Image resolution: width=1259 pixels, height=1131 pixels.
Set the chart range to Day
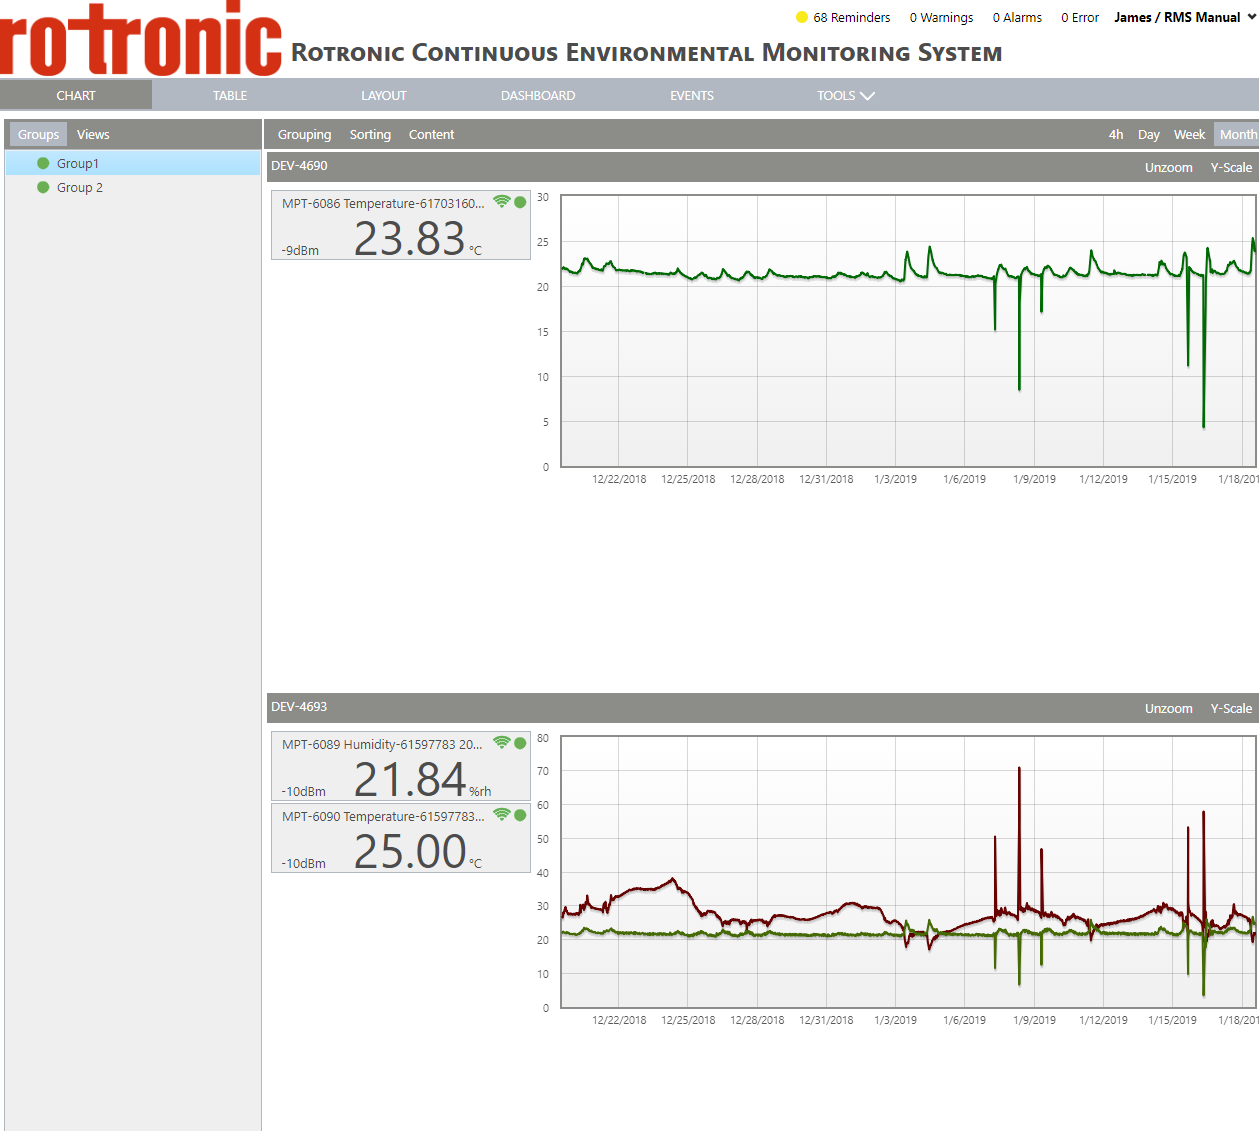point(1149,134)
